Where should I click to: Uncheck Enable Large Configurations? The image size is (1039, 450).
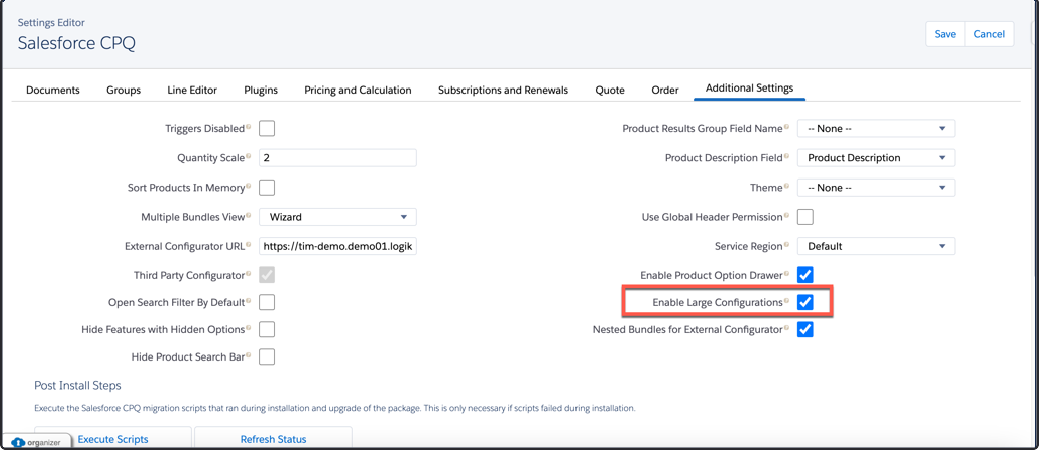[805, 302]
